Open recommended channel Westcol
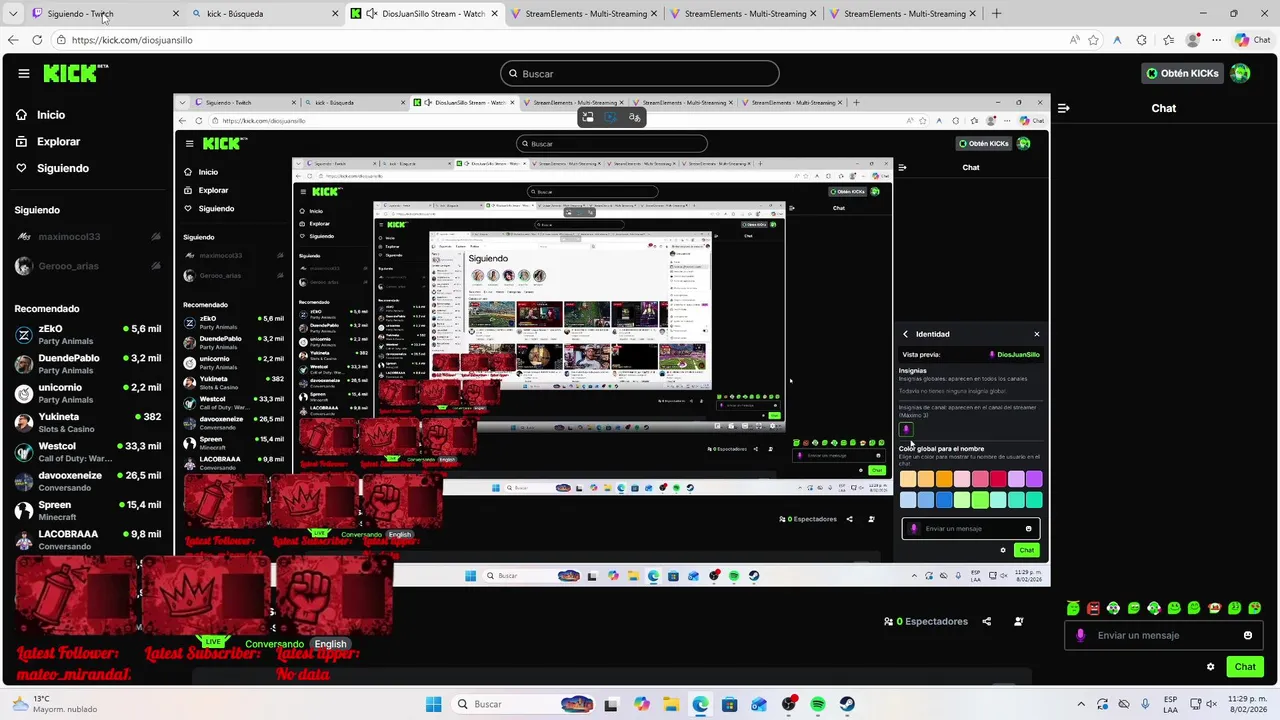 (88, 452)
